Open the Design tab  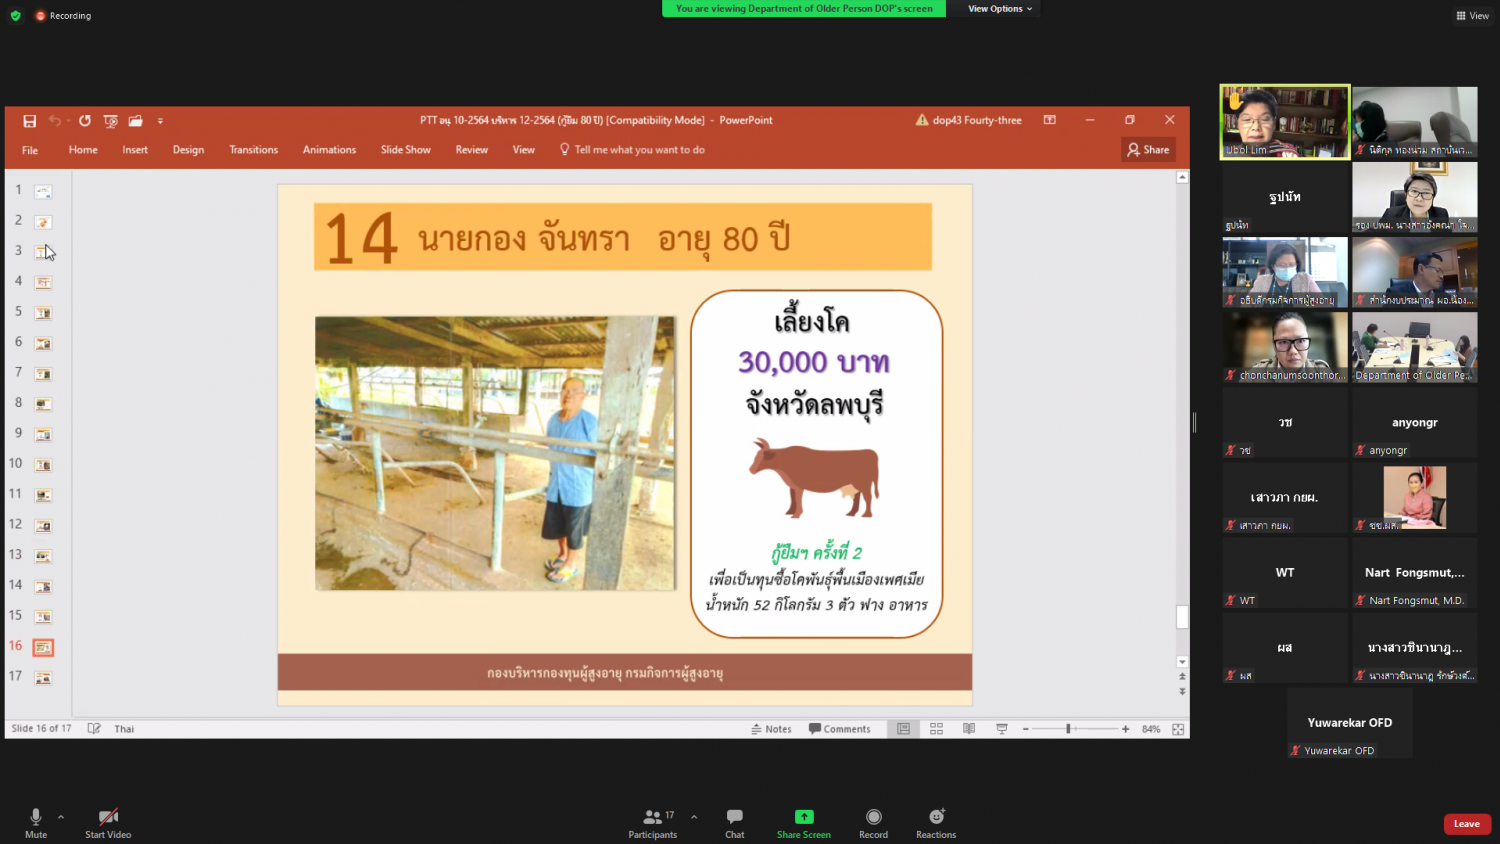188,150
